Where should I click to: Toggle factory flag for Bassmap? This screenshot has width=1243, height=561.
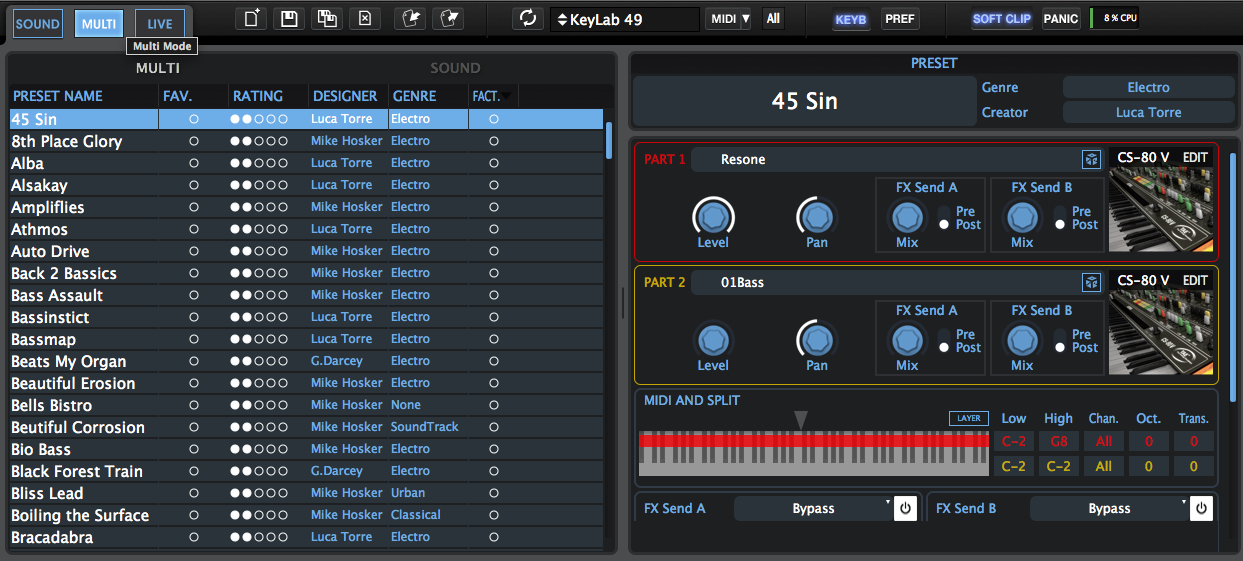493,339
